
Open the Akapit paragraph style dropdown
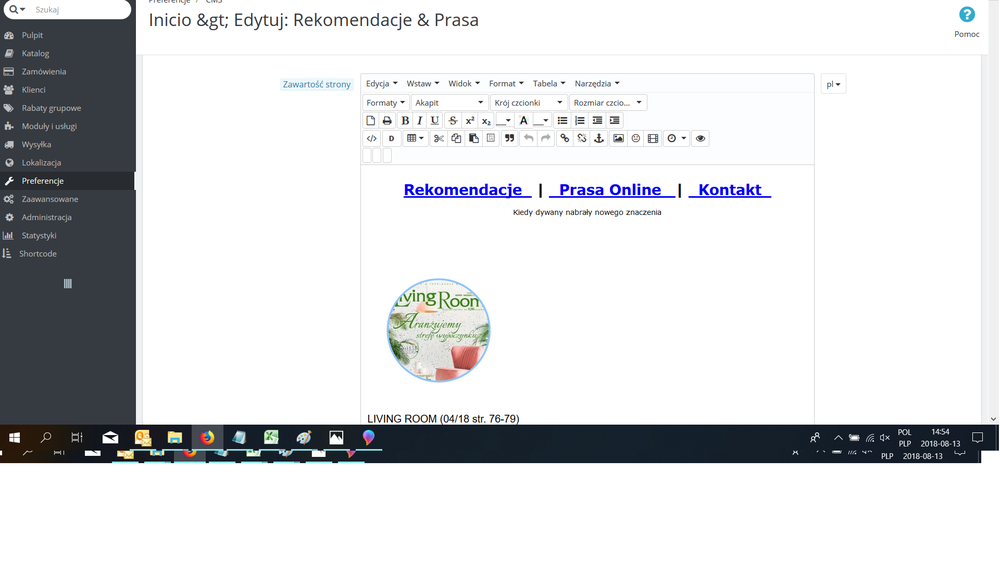449,103
